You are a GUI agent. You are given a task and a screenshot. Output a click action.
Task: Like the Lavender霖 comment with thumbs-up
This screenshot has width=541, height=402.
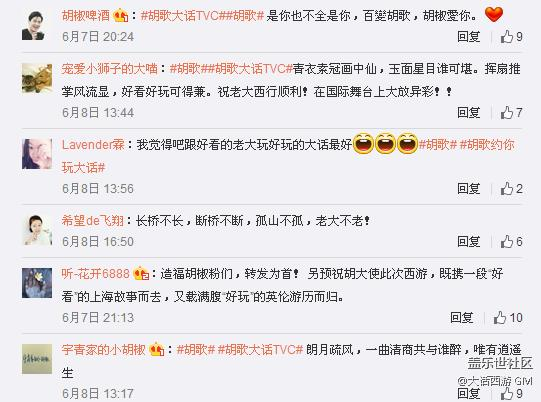coord(511,188)
